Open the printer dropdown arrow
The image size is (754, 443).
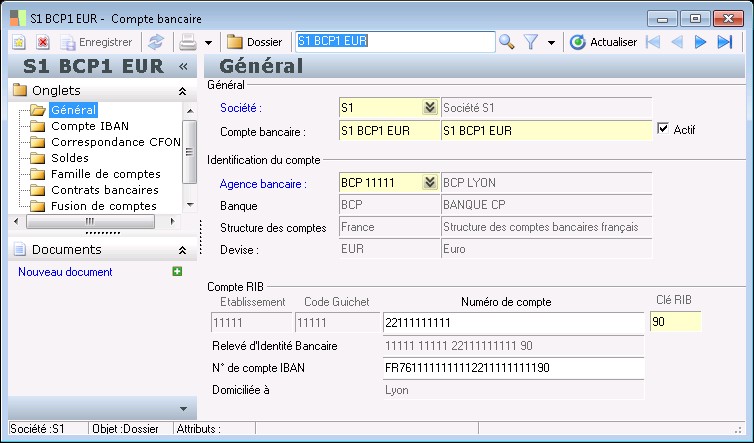pyautogui.click(x=208, y=43)
